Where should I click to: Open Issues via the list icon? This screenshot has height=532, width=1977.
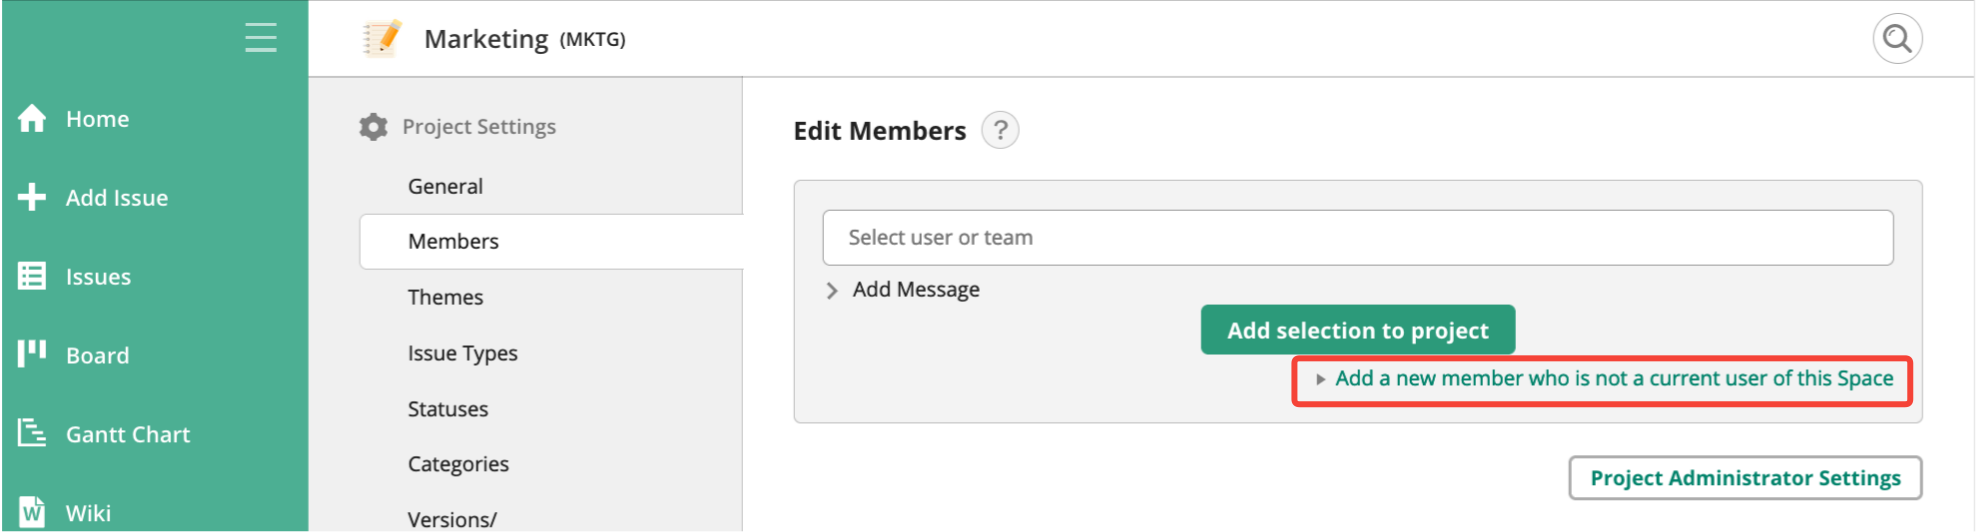32,276
